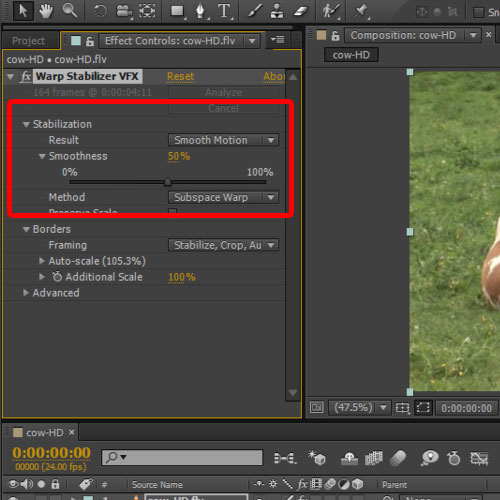Select the Puppet Pin tool
The width and height of the screenshot is (500, 500).
[361, 11]
